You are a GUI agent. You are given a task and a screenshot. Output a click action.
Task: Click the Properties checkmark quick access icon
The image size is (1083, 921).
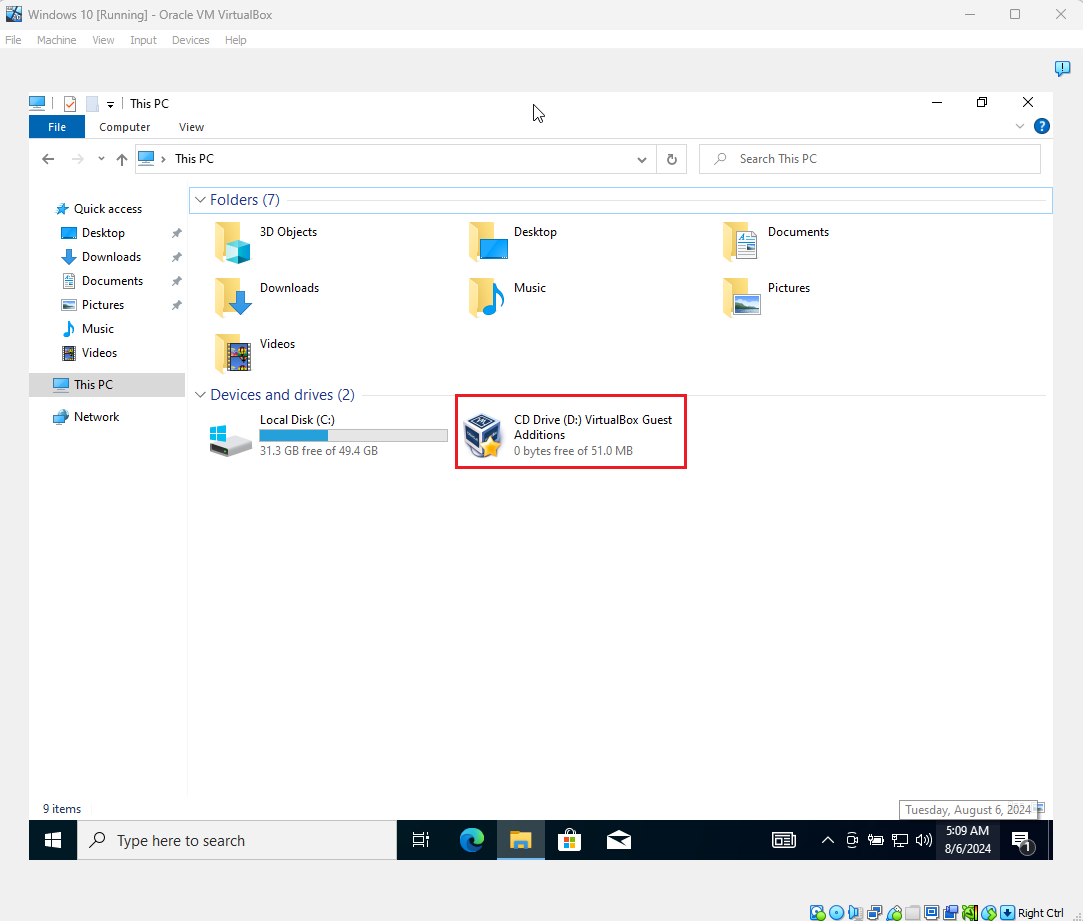pyautogui.click(x=70, y=104)
